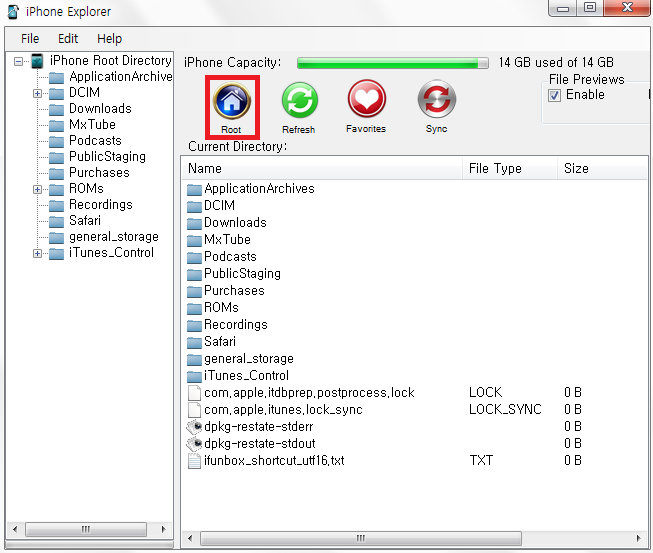Screen dimensions: 653x553
Task: Sort by the File Type column header
Action: pyautogui.click(x=510, y=168)
